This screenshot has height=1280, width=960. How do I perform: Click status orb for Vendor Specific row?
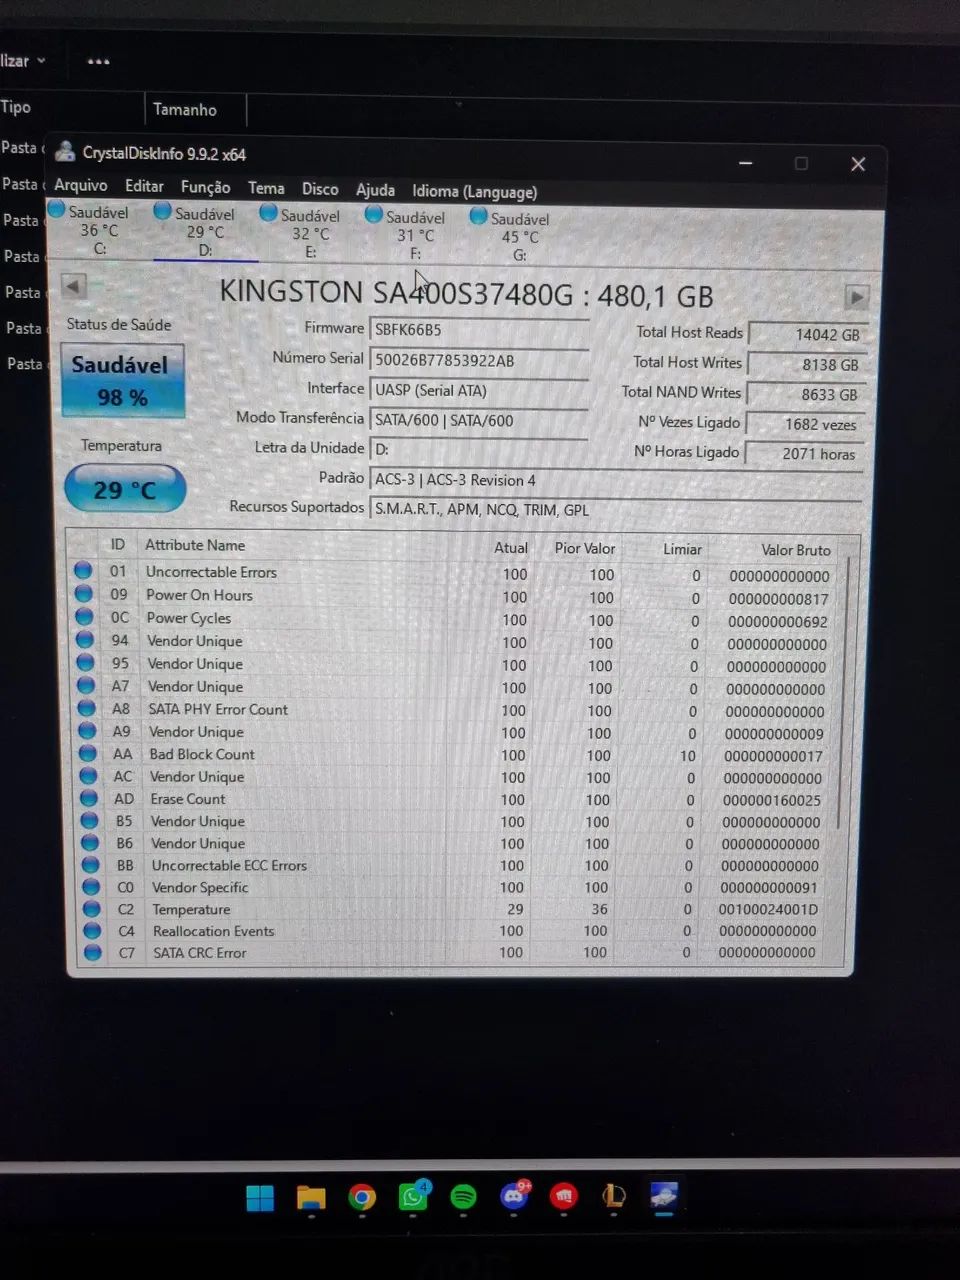point(92,887)
